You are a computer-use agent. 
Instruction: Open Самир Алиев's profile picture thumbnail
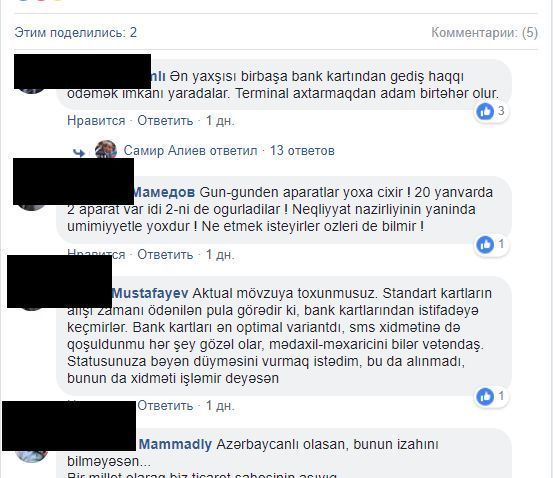[105, 149]
